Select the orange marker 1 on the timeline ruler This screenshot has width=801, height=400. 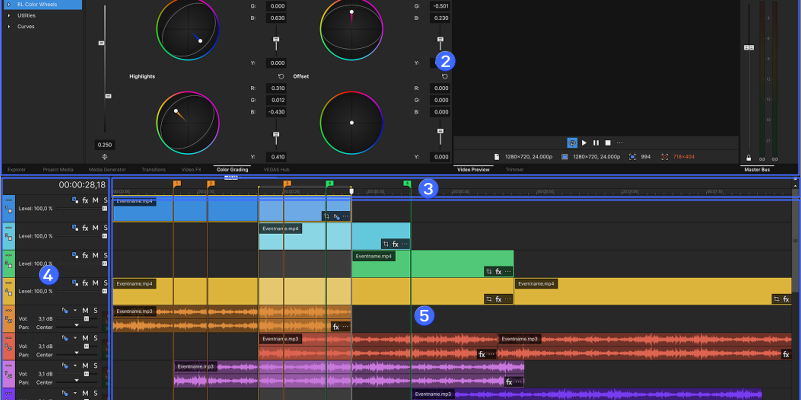click(177, 183)
